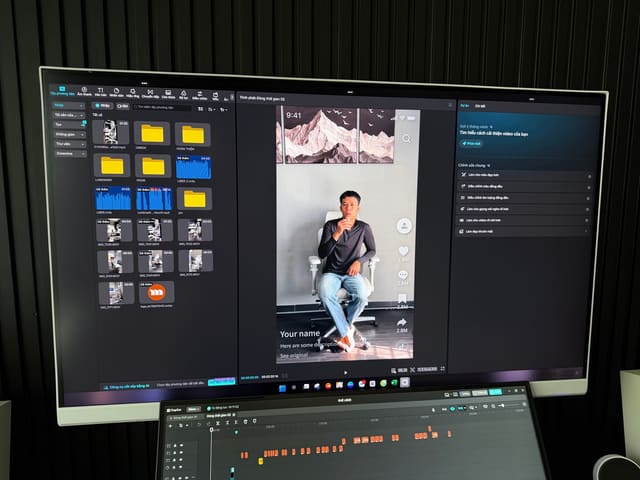Open the pointer tool mode dropdown
This screenshot has width=640, height=480.
(x=187, y=426)
